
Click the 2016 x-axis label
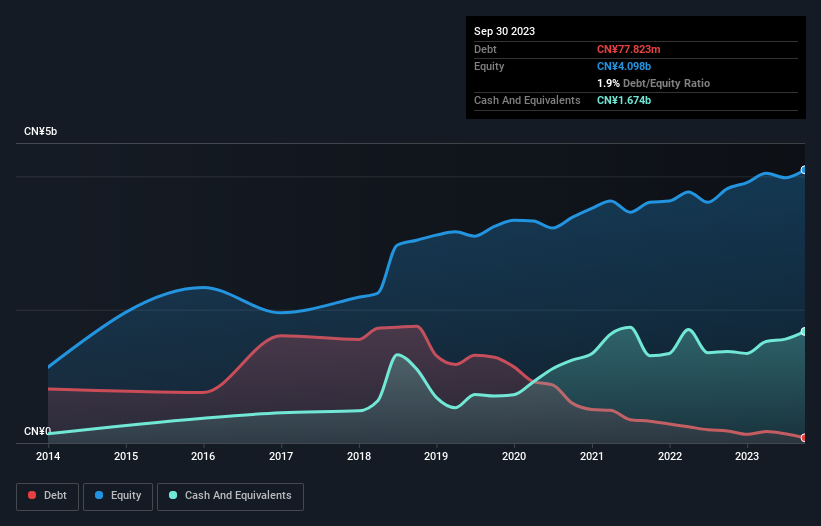(x=203, y=456)
